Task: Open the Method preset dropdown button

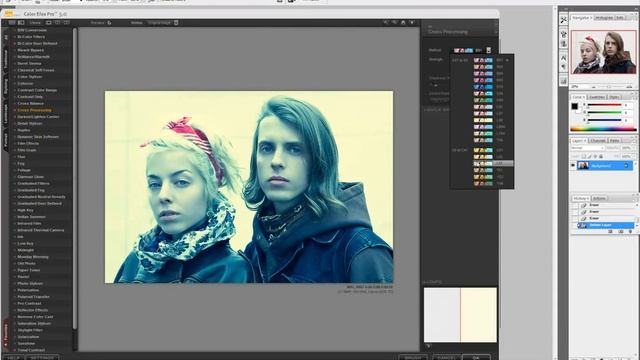Action: point(488,50)
